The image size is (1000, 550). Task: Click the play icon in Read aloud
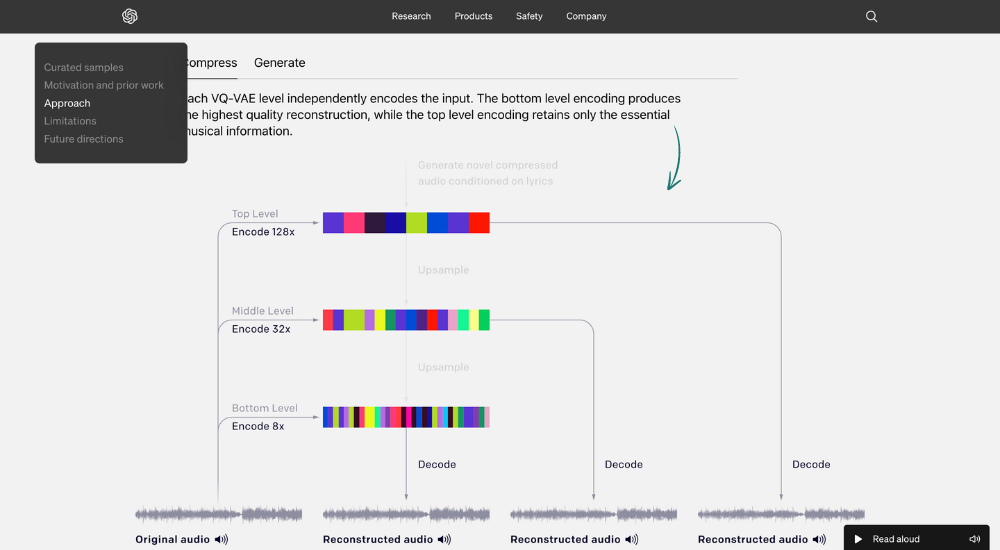pyautogui.click(x=858, y=539)
